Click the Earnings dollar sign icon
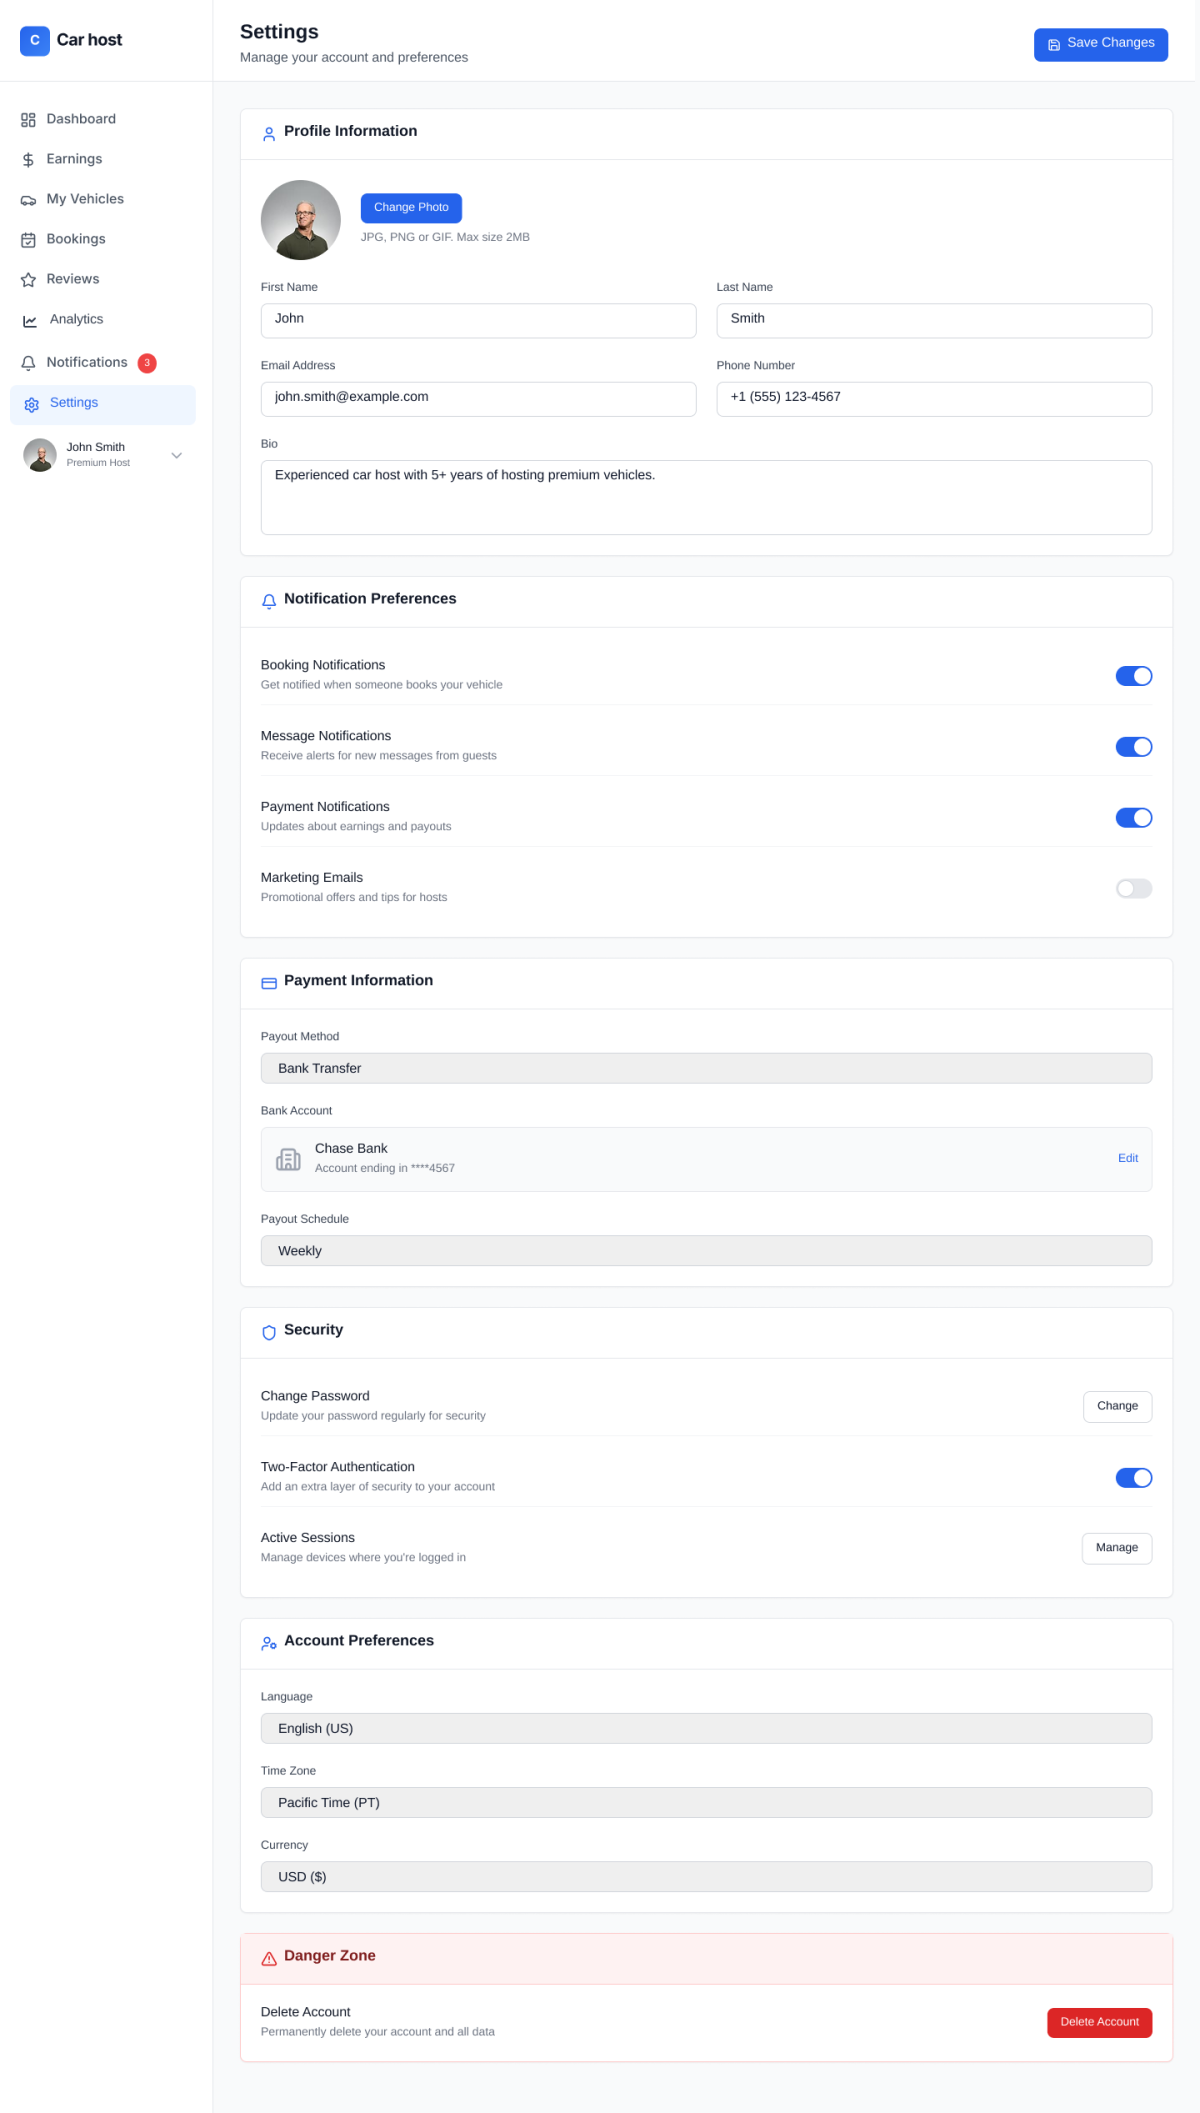The width and height of the screenshot is (1200, 2113). [x=28, y=160]
